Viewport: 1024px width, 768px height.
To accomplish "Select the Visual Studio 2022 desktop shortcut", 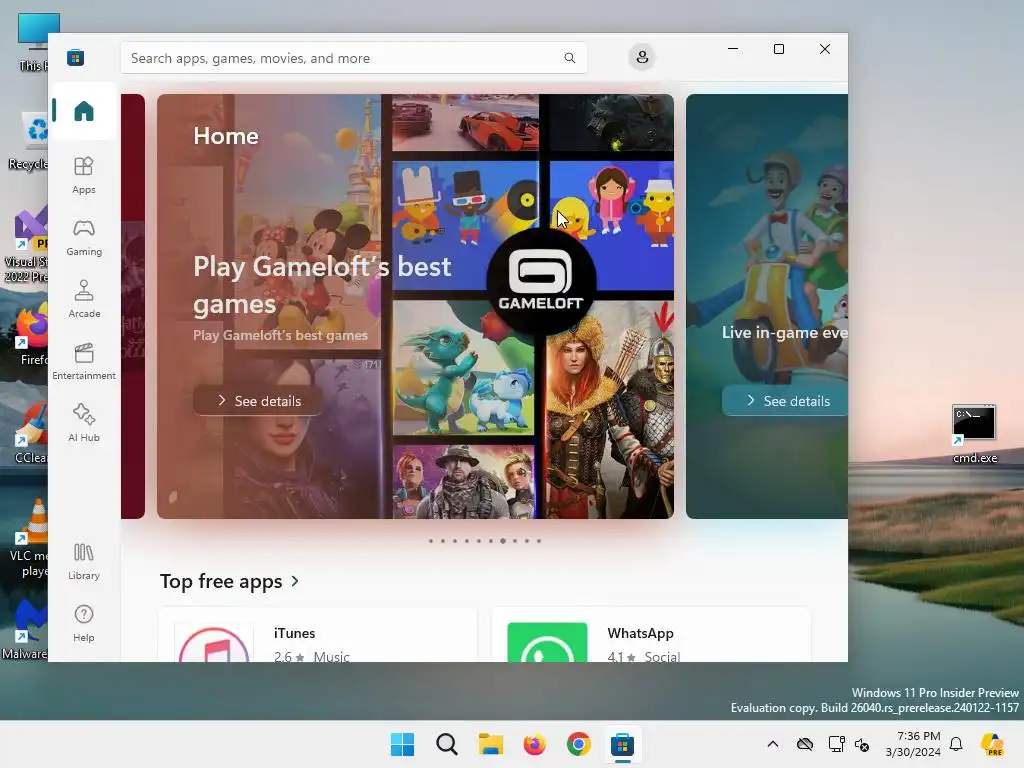I will 26,245.
